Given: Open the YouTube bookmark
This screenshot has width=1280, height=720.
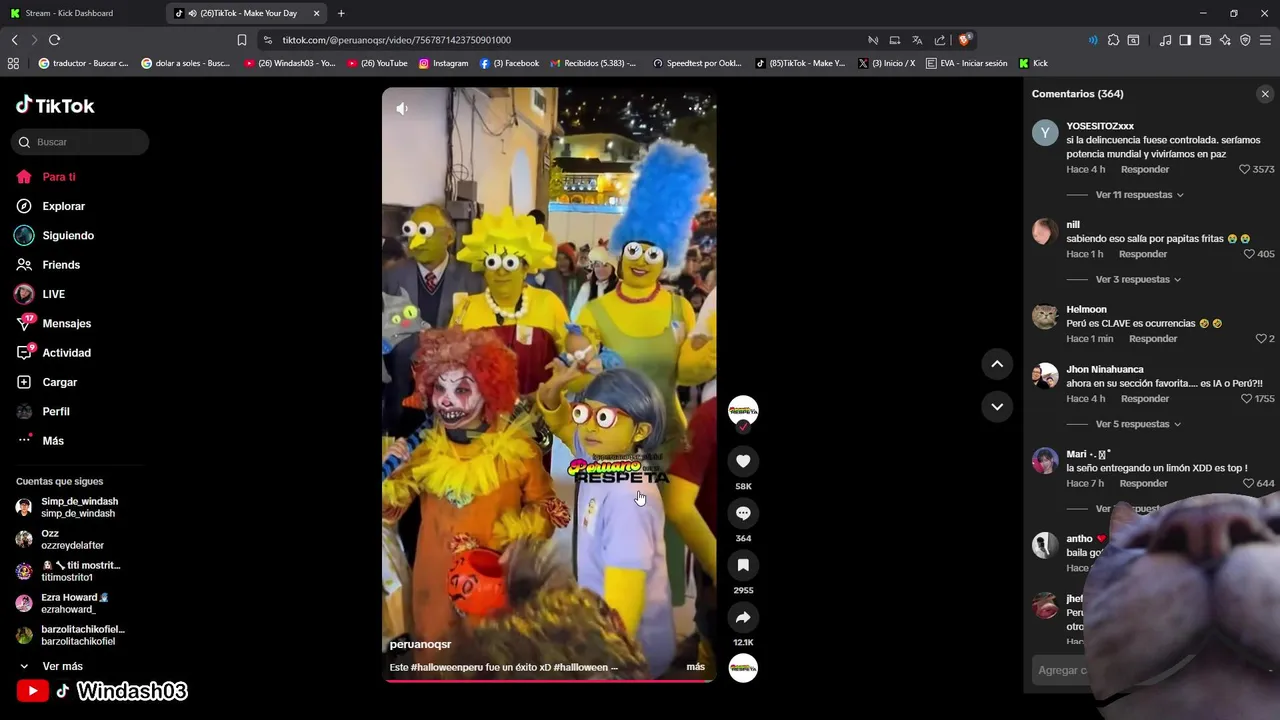Looking at the screenshot, I should [x=377, y=63].
